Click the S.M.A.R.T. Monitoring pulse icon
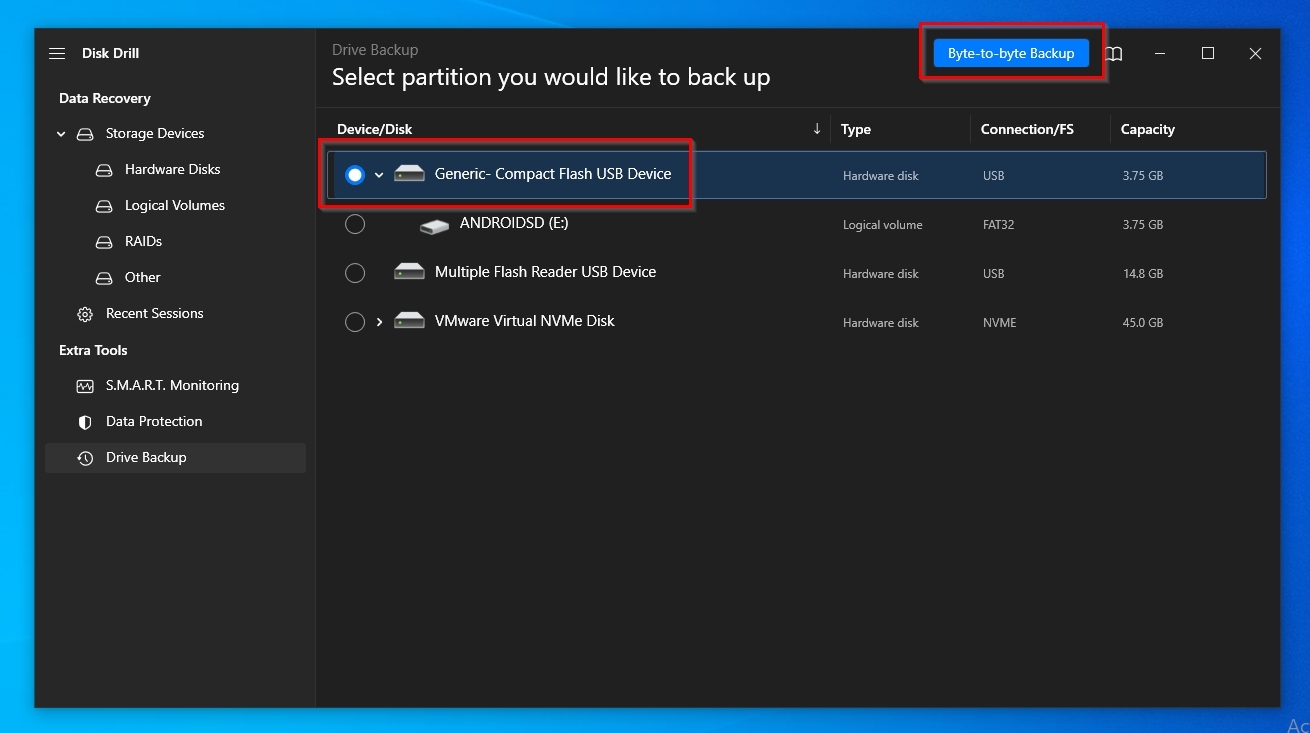 click(85, 386)
